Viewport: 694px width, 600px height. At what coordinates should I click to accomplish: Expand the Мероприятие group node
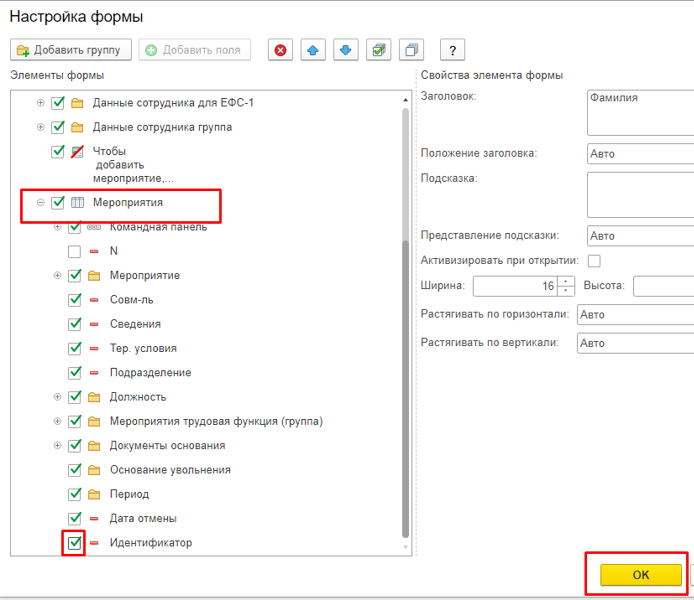tap(57, 275)
